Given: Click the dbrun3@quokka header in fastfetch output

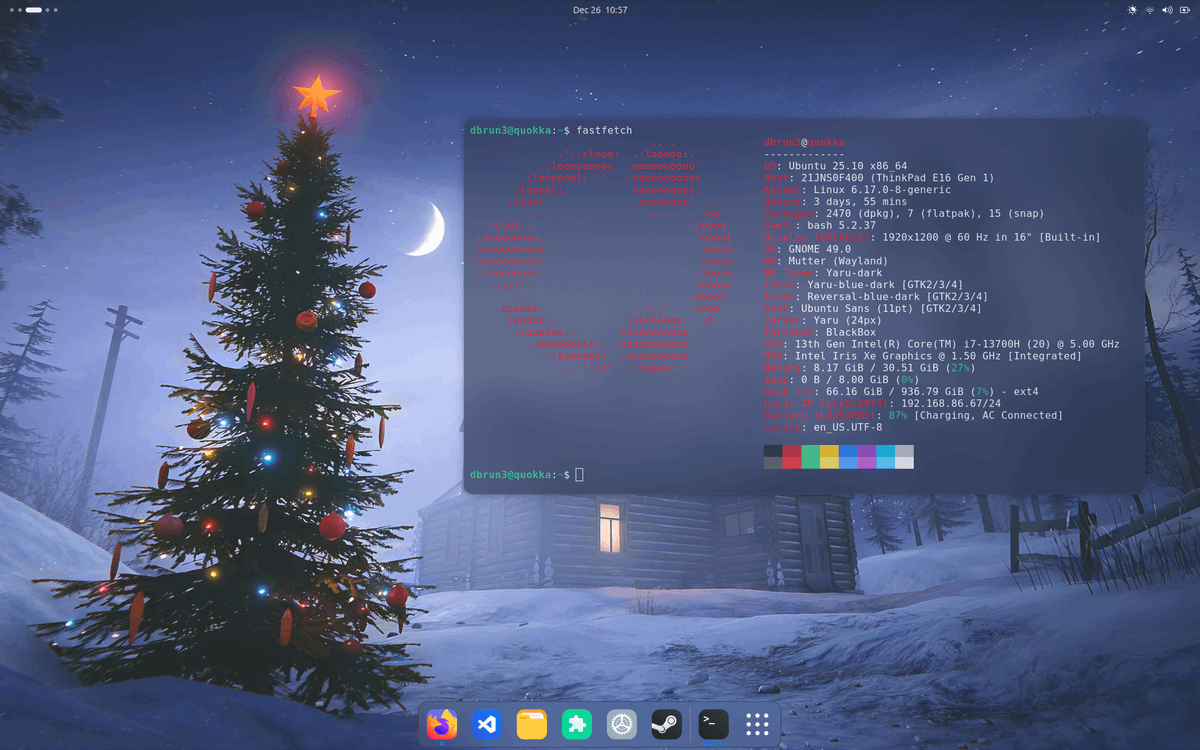Looking at the screenshot, I should (x=804, y=143).
